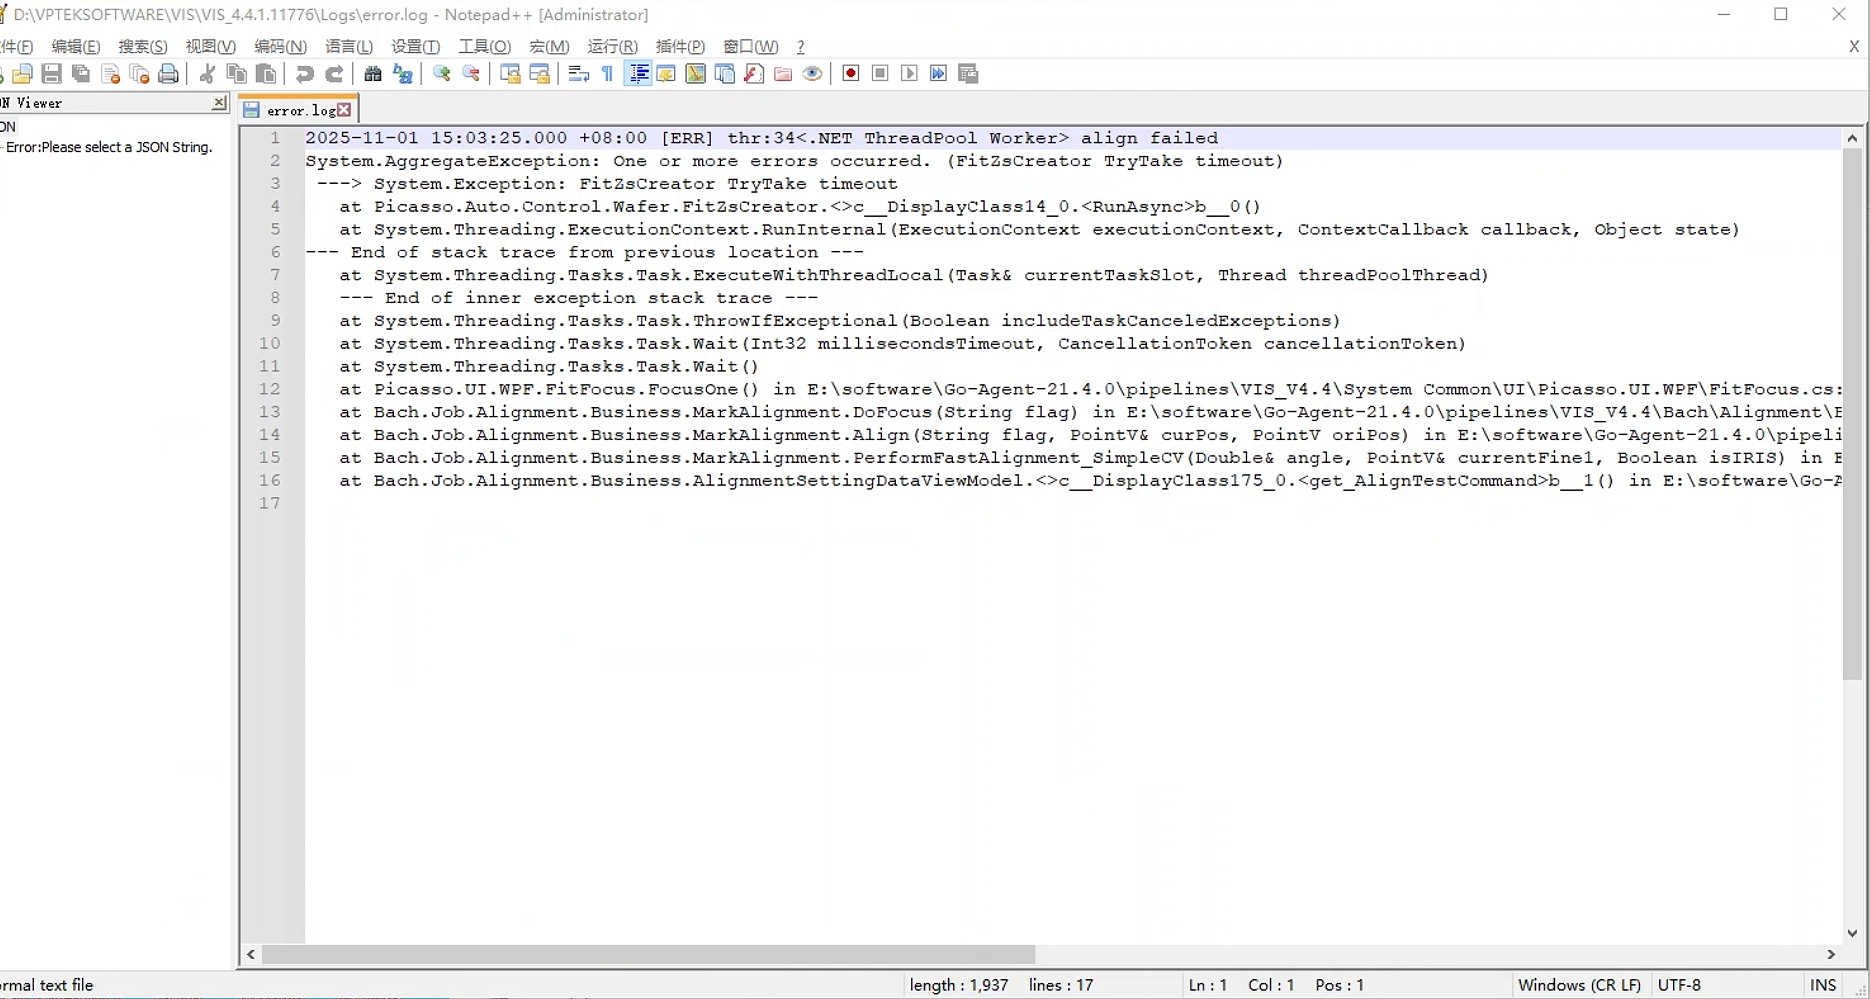Click the Play recorded macro icon
This screenshot has width=1870, height=999.
[909, 74]
